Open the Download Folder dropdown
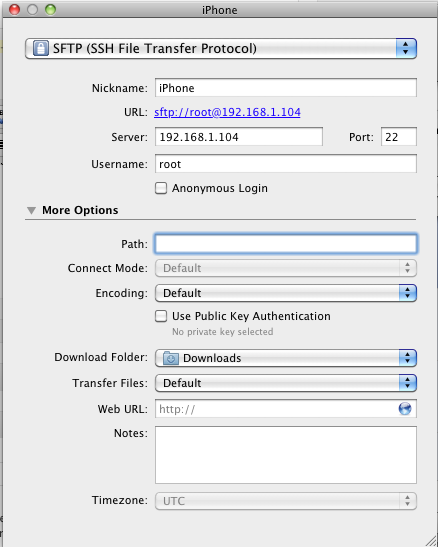Screen dimensions: 438x547 286,358
